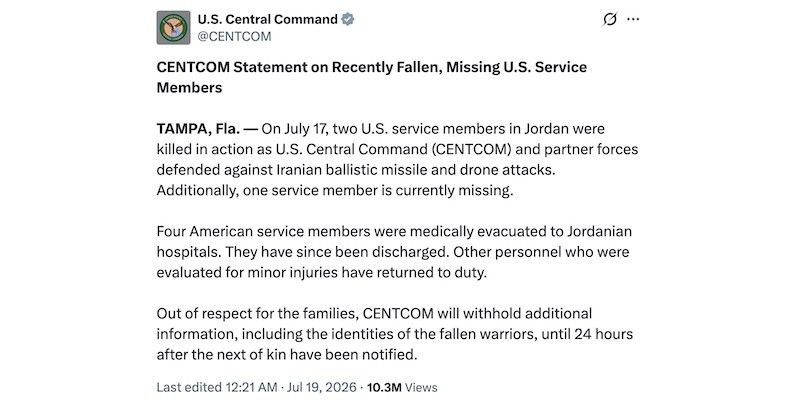800x400 pixels.
Task: Click the 12:21 AM timestamp
Action: 250,387
